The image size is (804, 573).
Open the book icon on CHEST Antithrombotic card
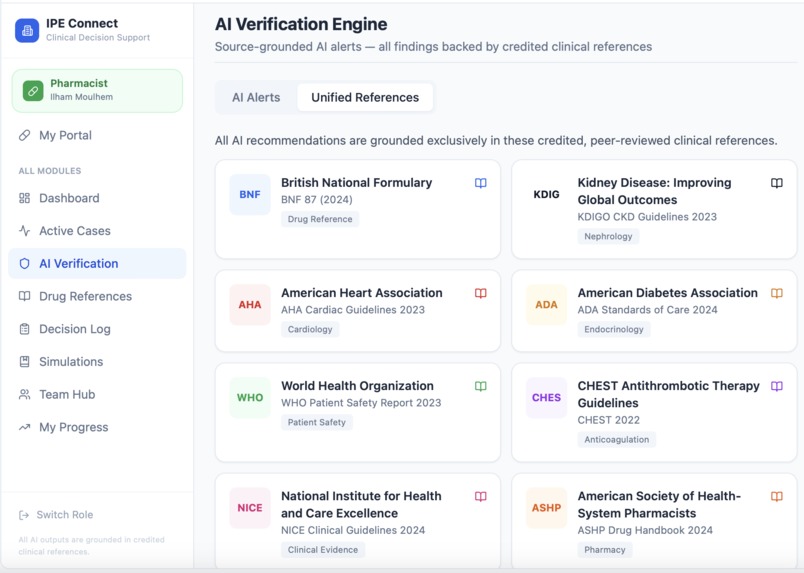[777, 386]
